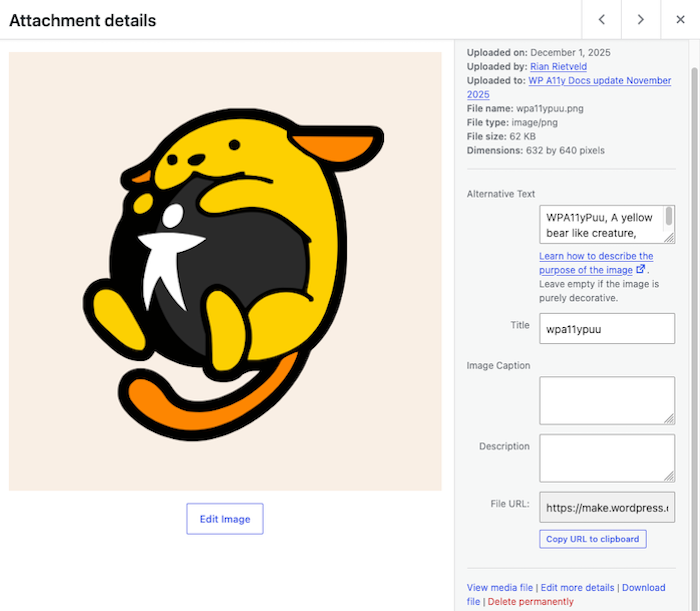Click the Image Caption resize handle
The height and width of the screenshot is (611, 700).
[x=670, y=419]
